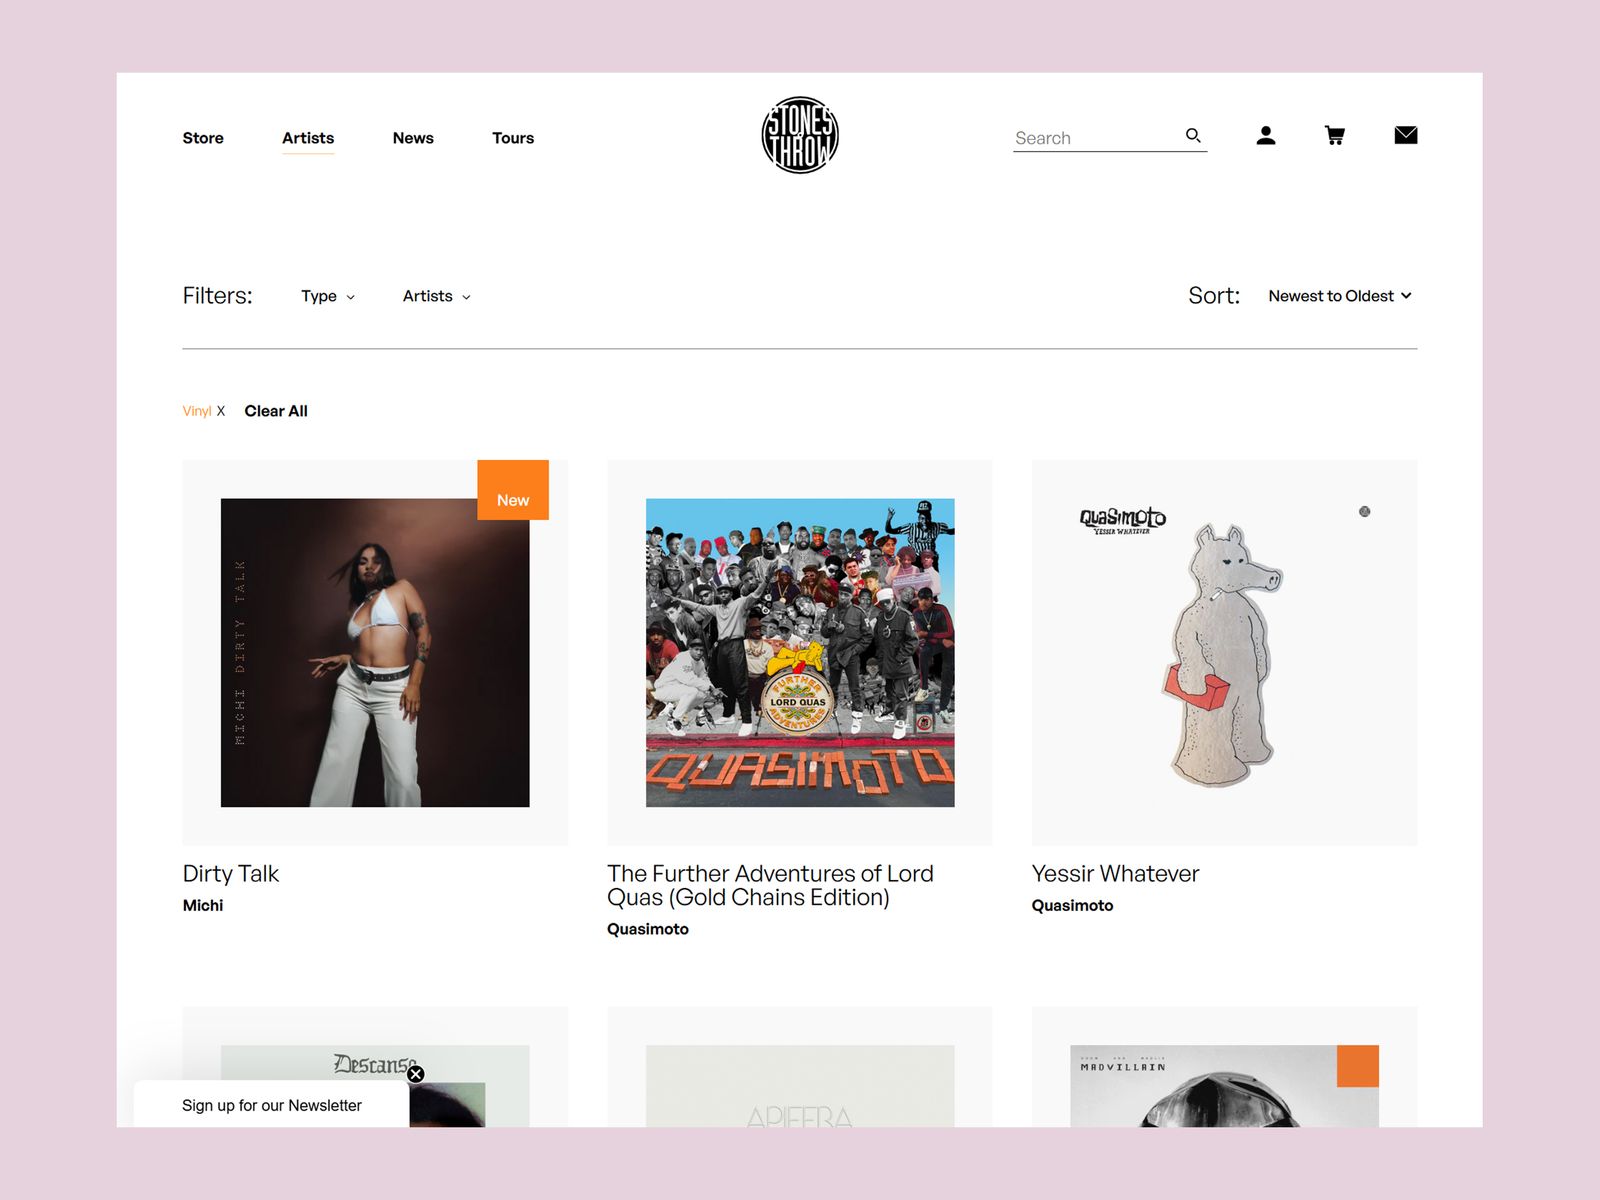1600x1200 pixels.
Task: Open your account profile icon
Action: click(x=1265, y=136)
